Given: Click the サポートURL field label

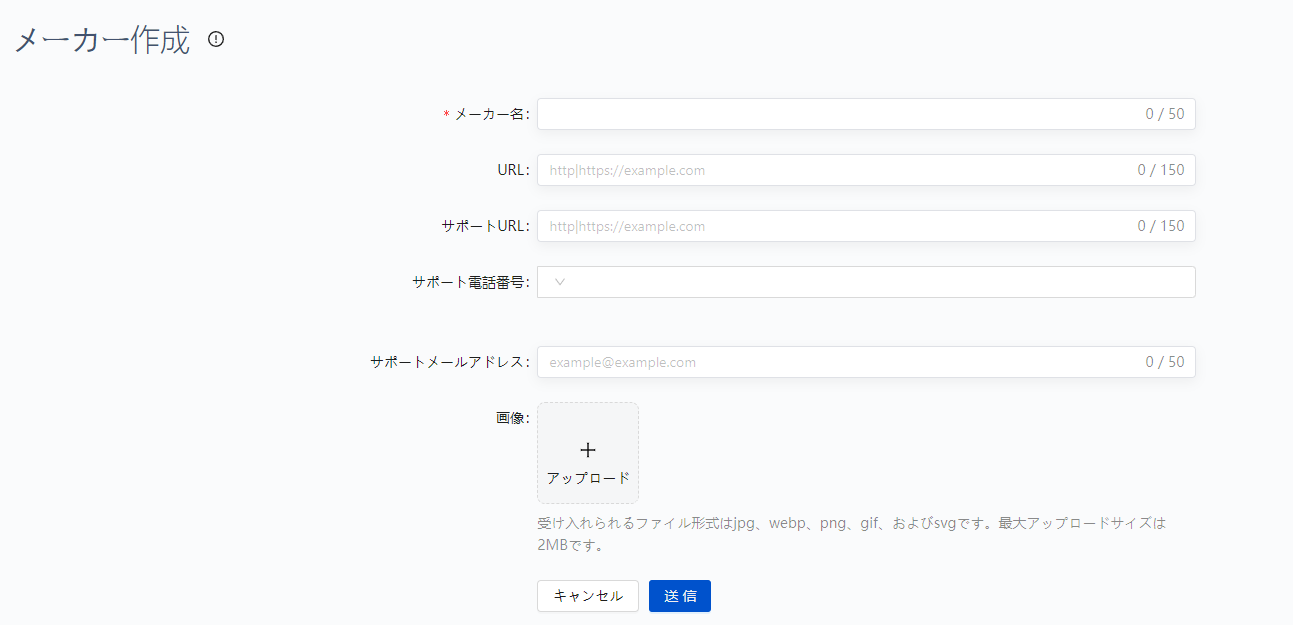Looking at the screenshot, I should 485,225.
